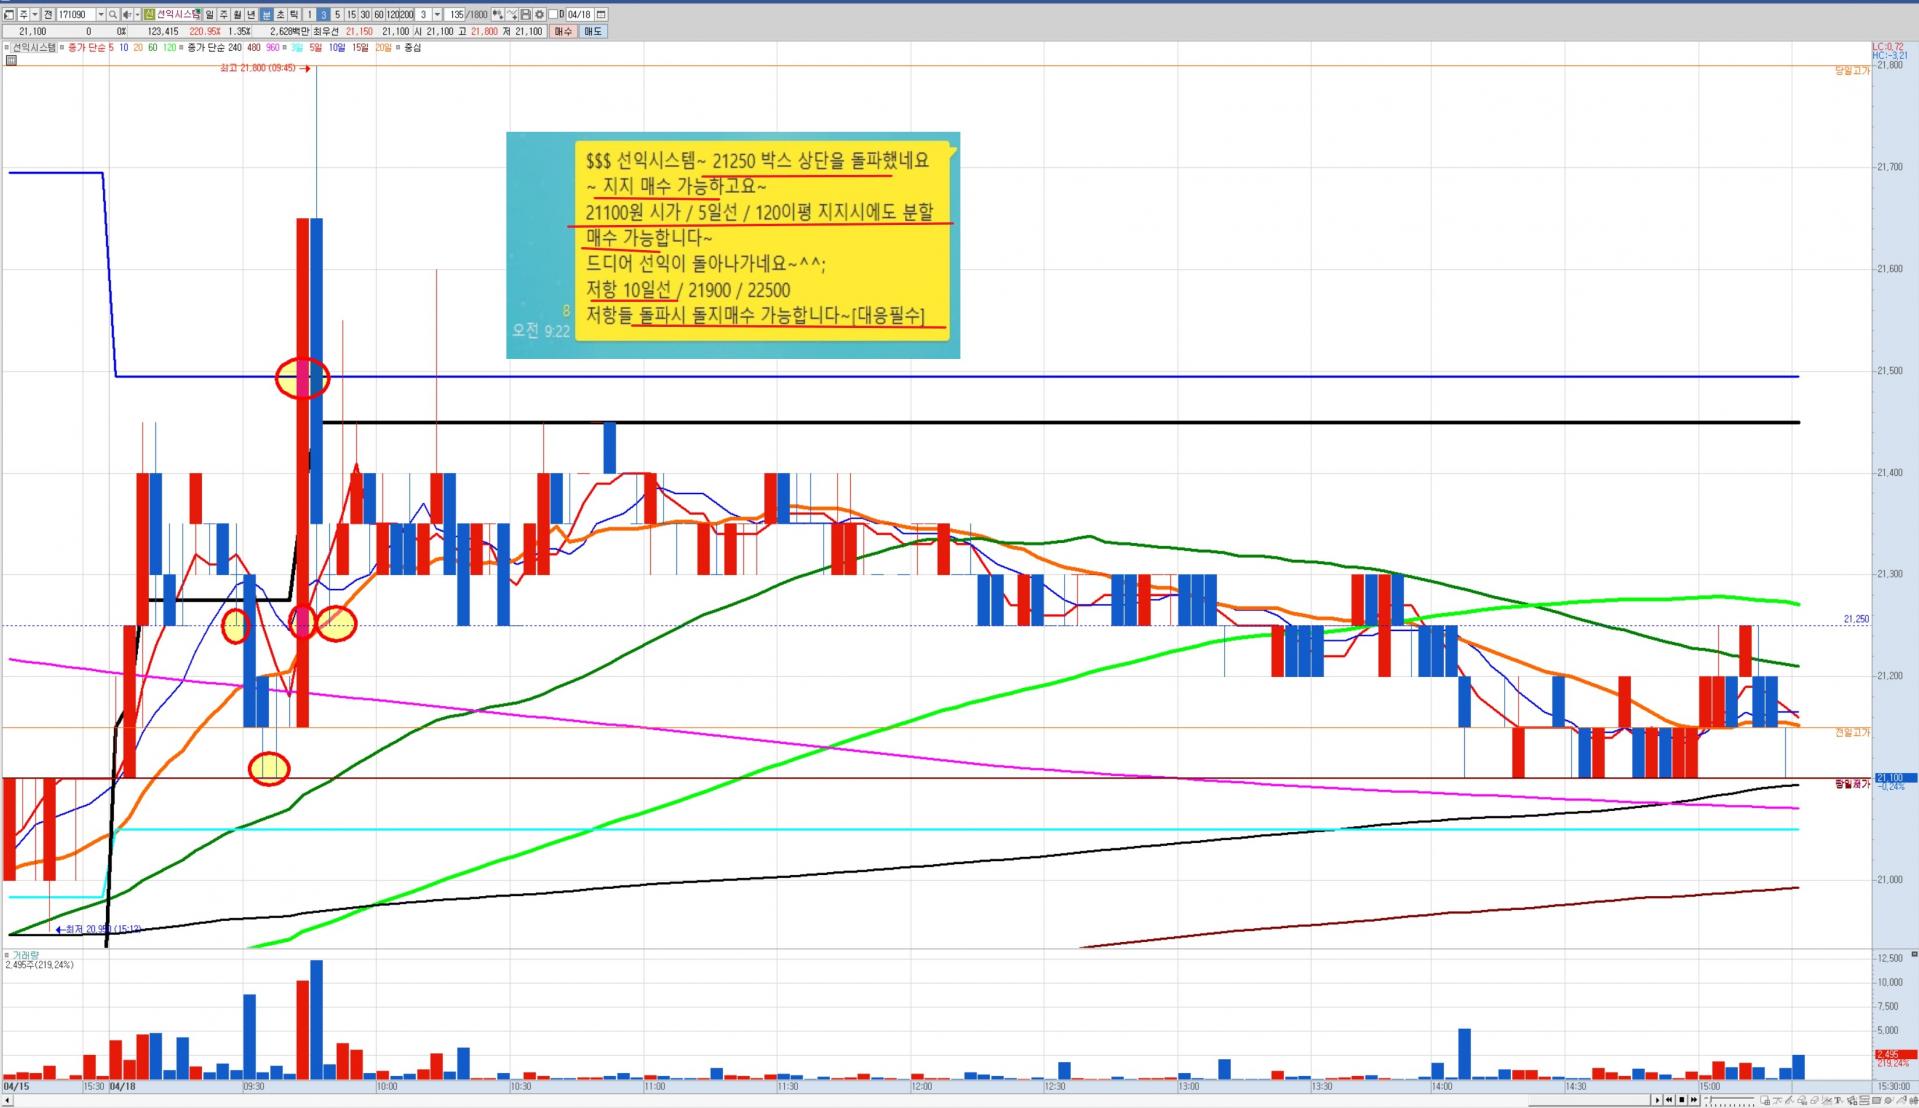Click the small grid icon under the legend

click(11, 60)
